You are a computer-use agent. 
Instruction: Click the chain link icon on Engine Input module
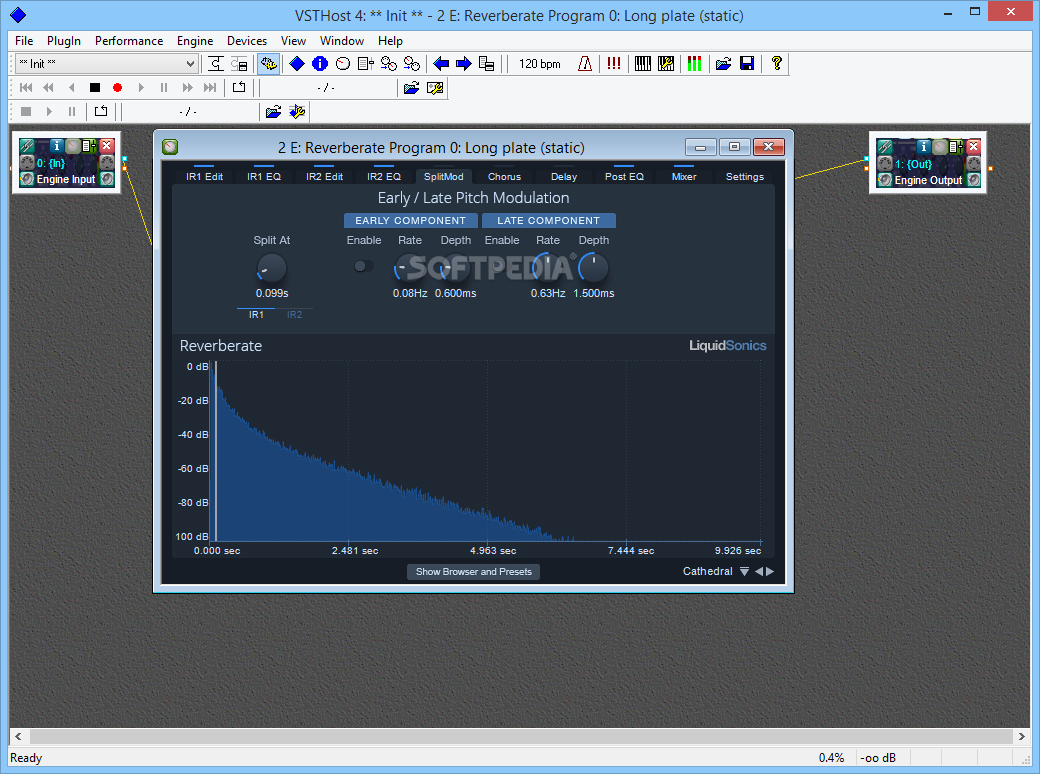tap(27, 145)
